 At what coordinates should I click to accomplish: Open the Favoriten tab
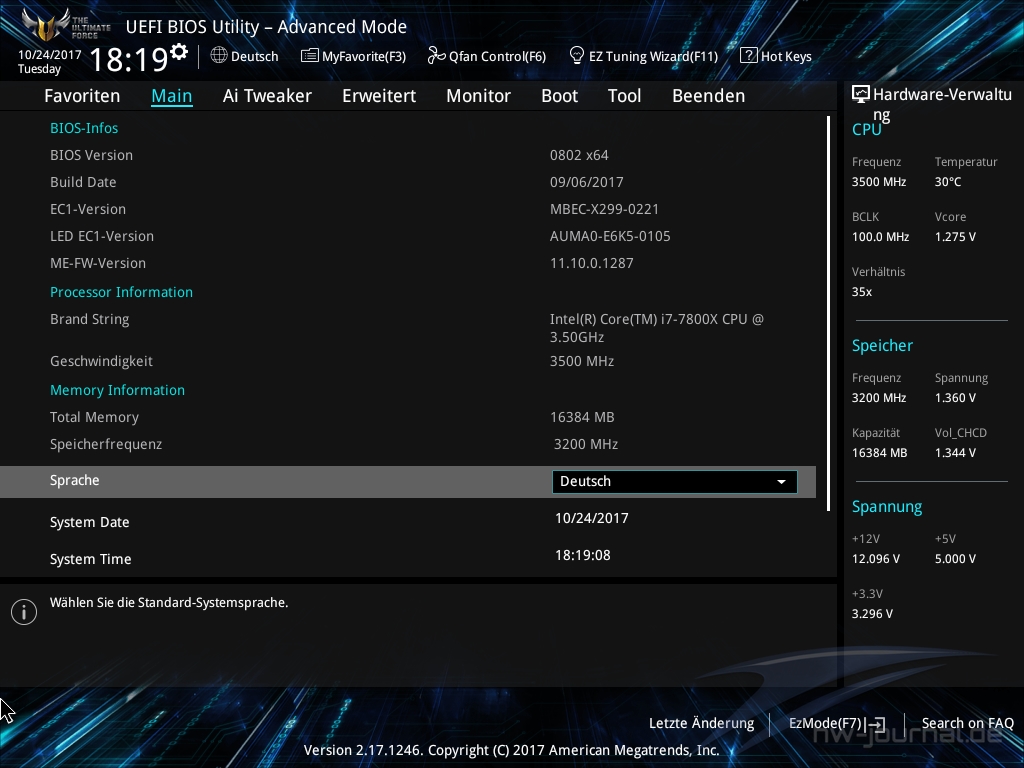point(82,96)
